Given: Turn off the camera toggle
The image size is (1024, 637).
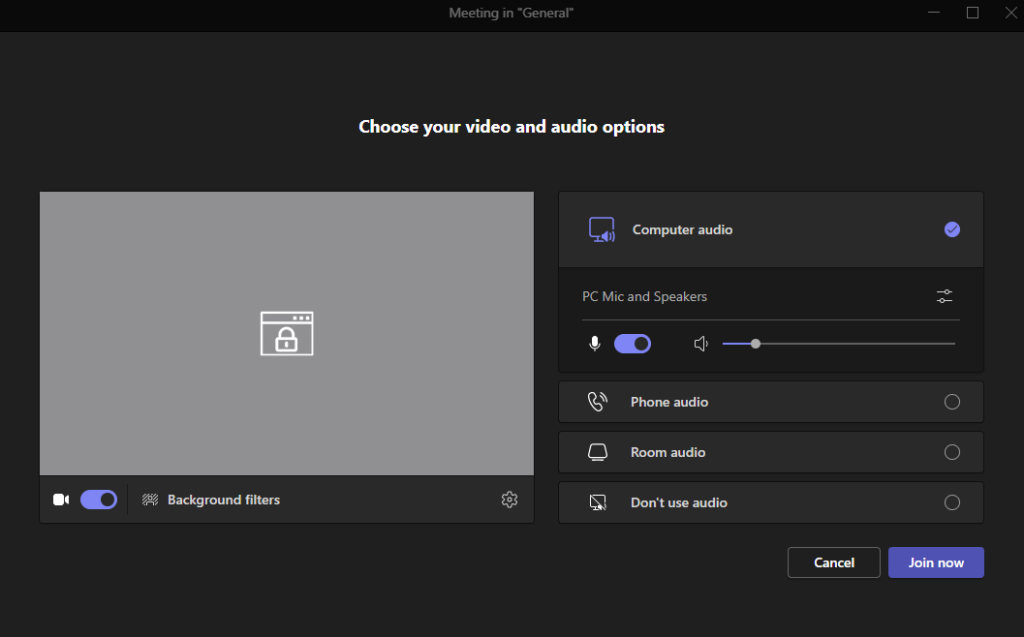Looking at the screenshot, I should pyautogui.click(x=98, y=499).
